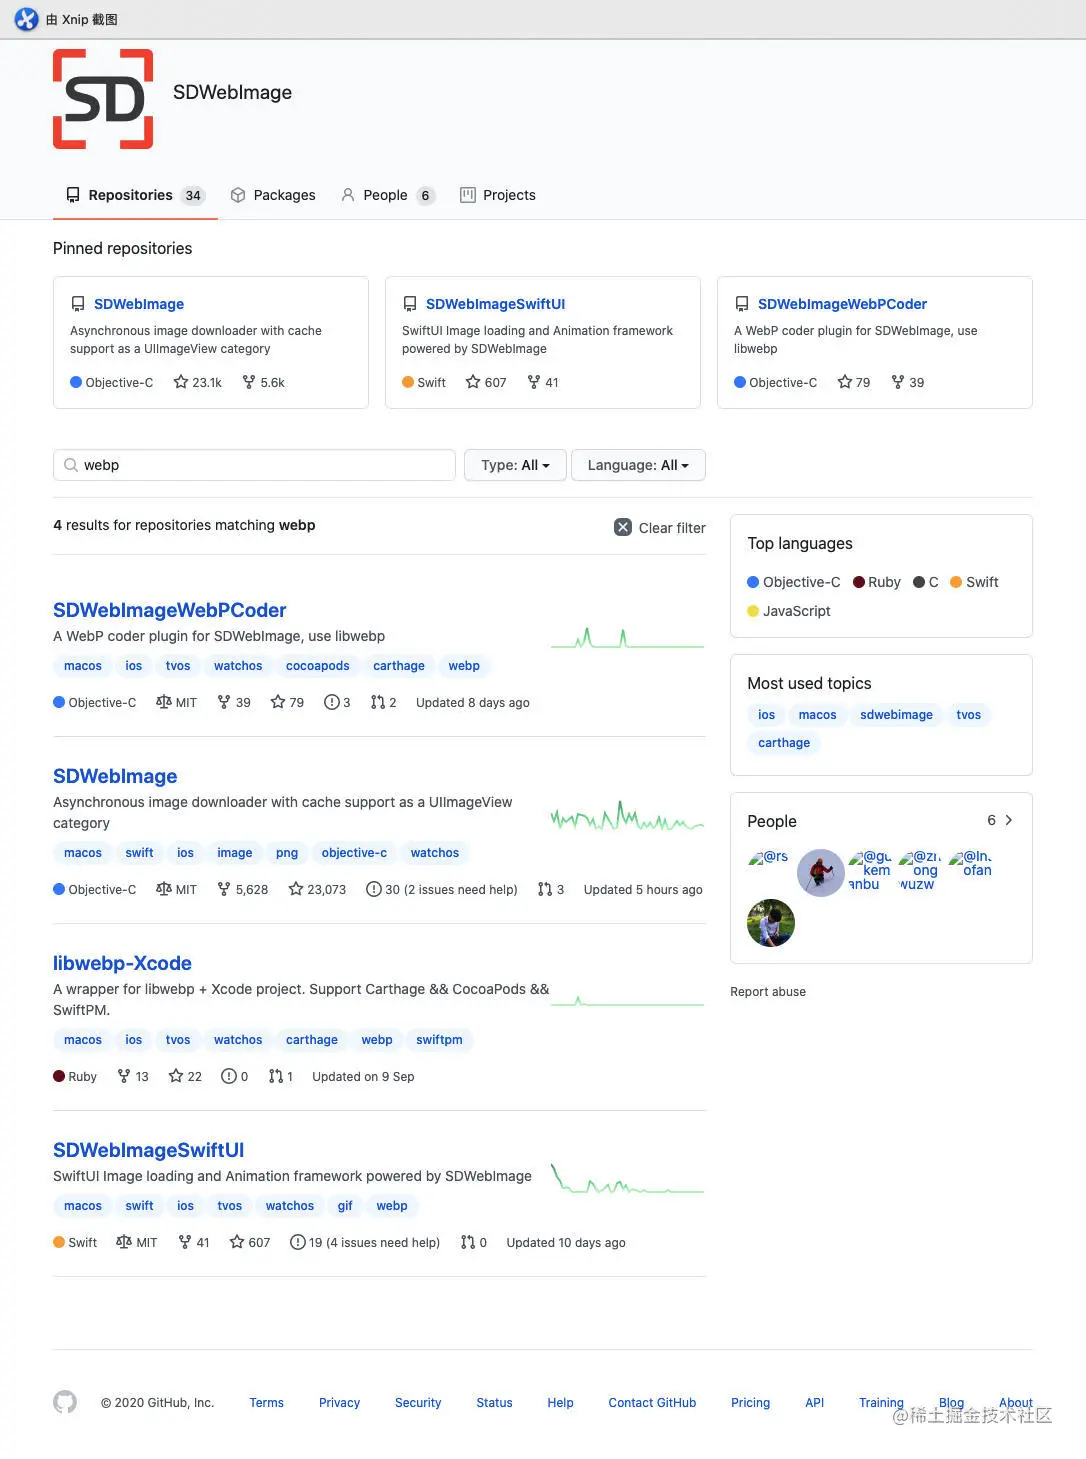Click 607 stars in SDWebImageSwiftUI result row
The image size is (1086, 1459).
coord(250,1242)
